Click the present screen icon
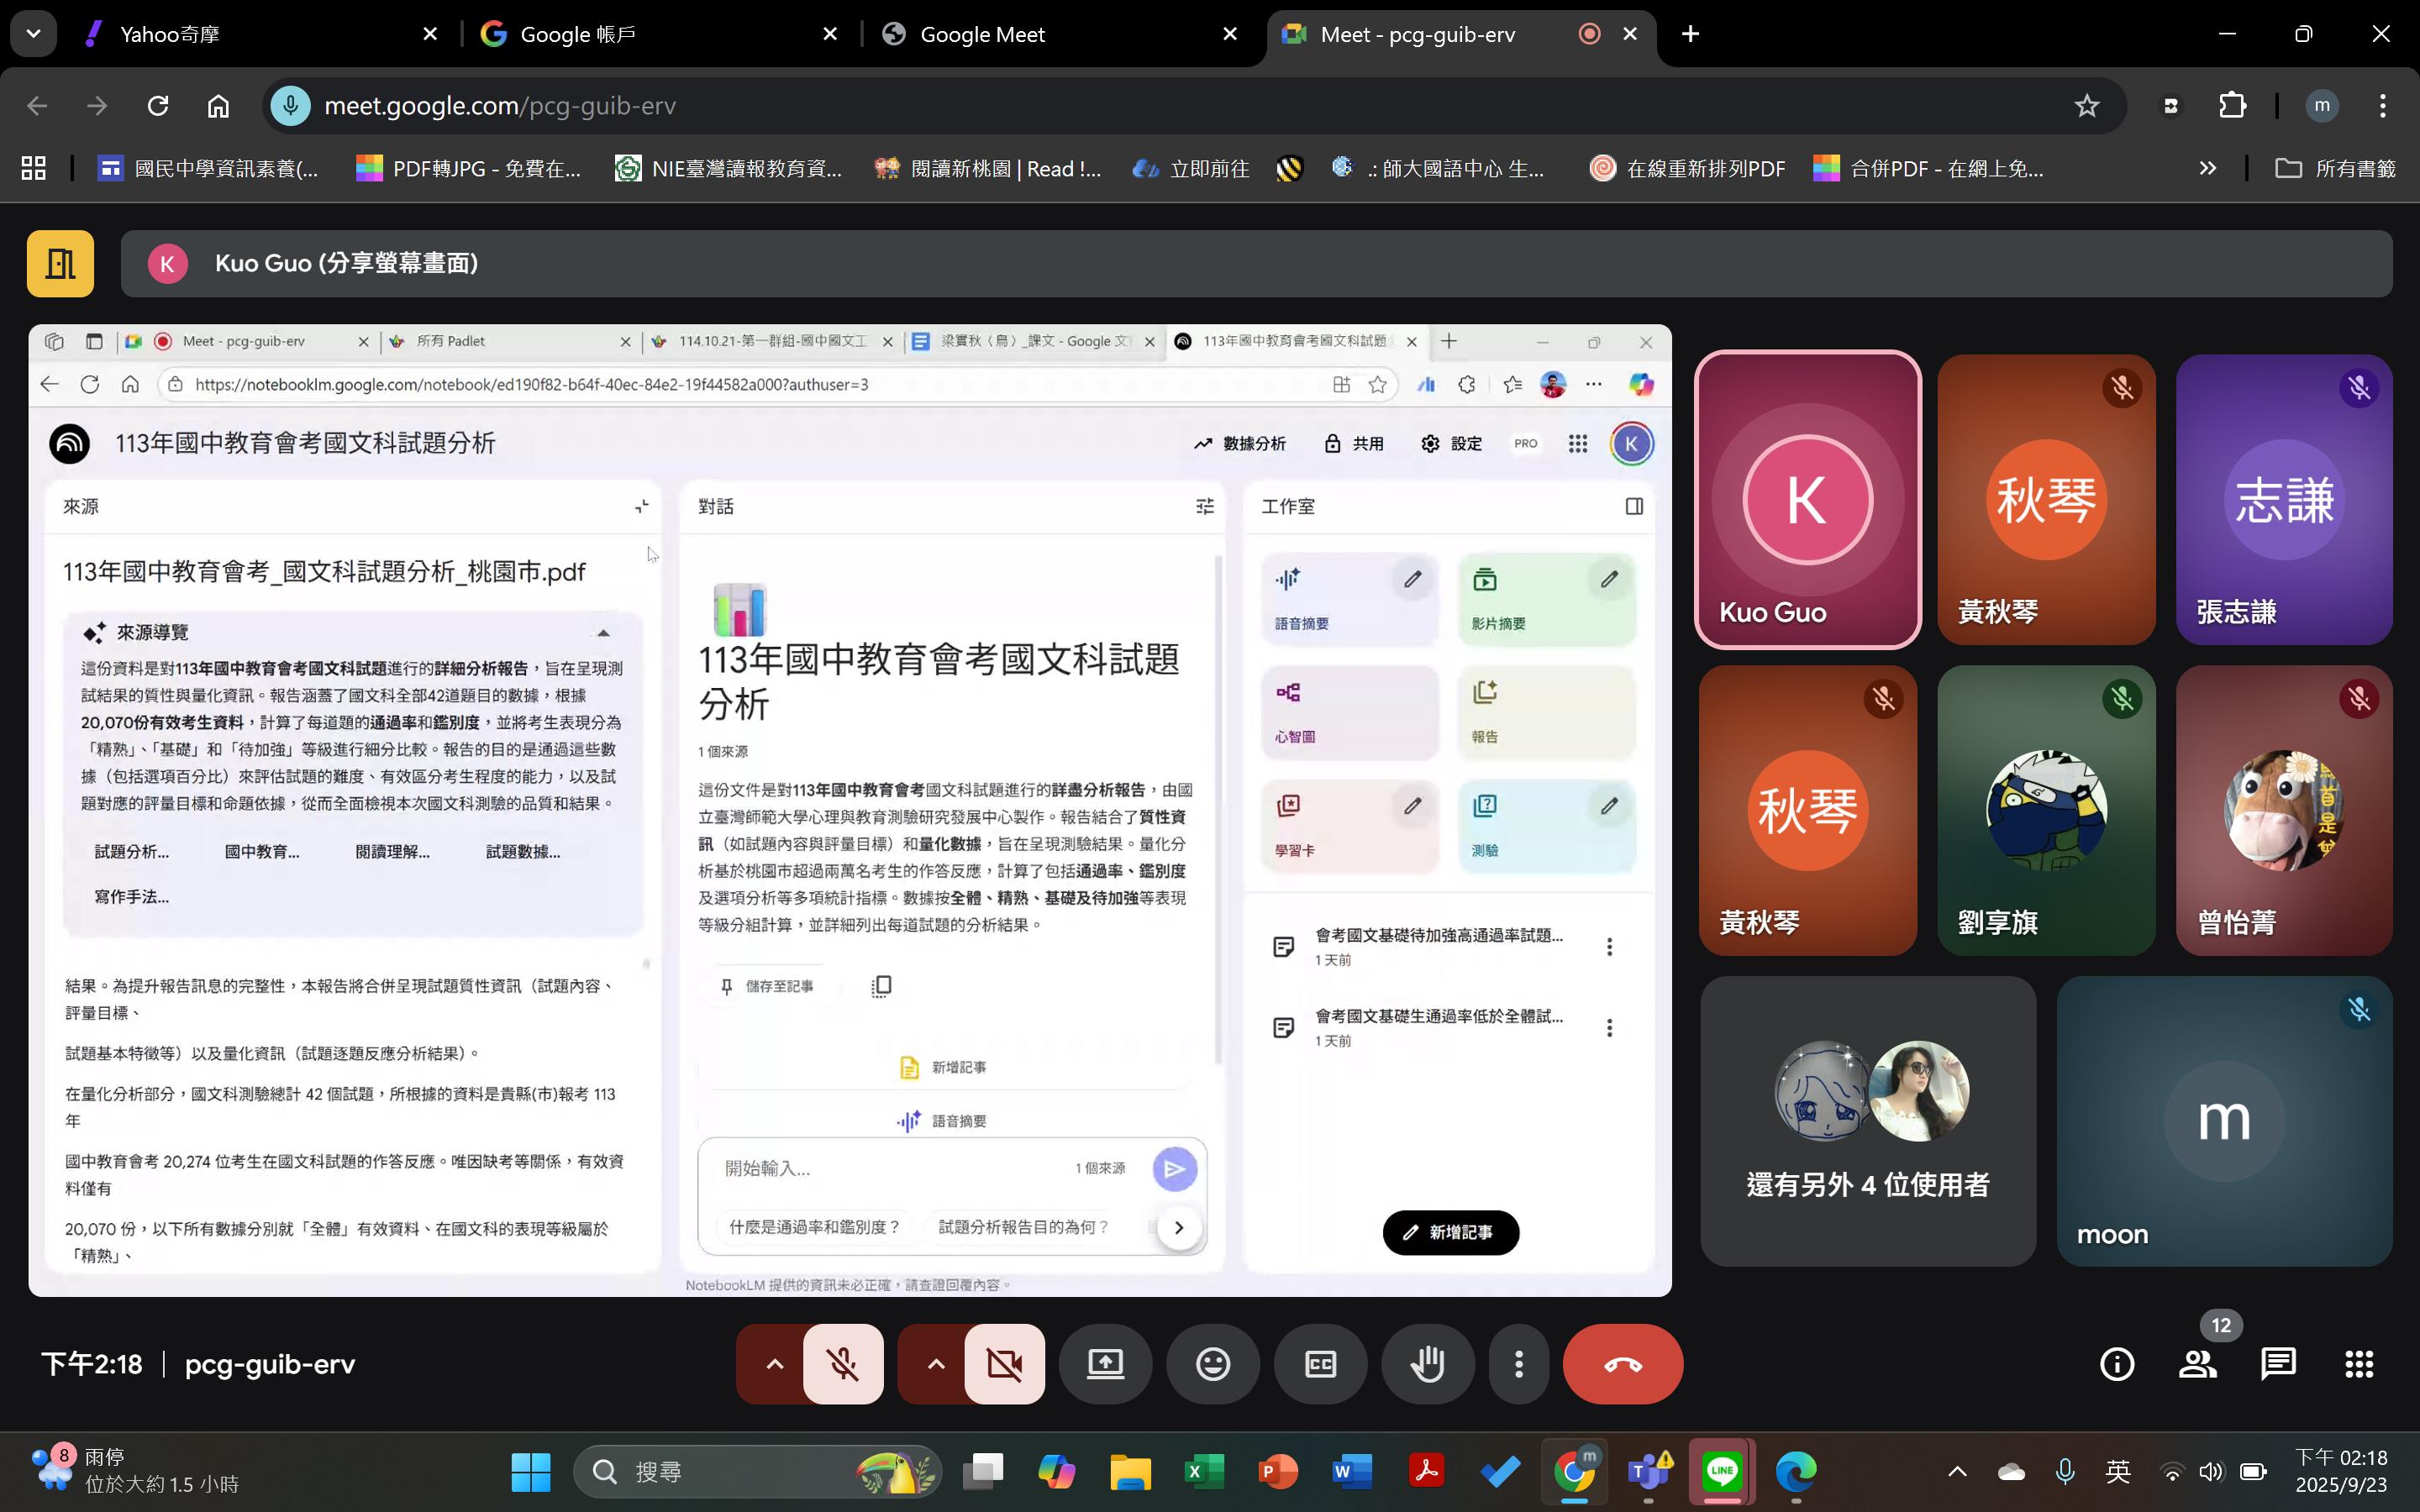This screenshot has width=2420, height=1512. pos(1105,1364)
